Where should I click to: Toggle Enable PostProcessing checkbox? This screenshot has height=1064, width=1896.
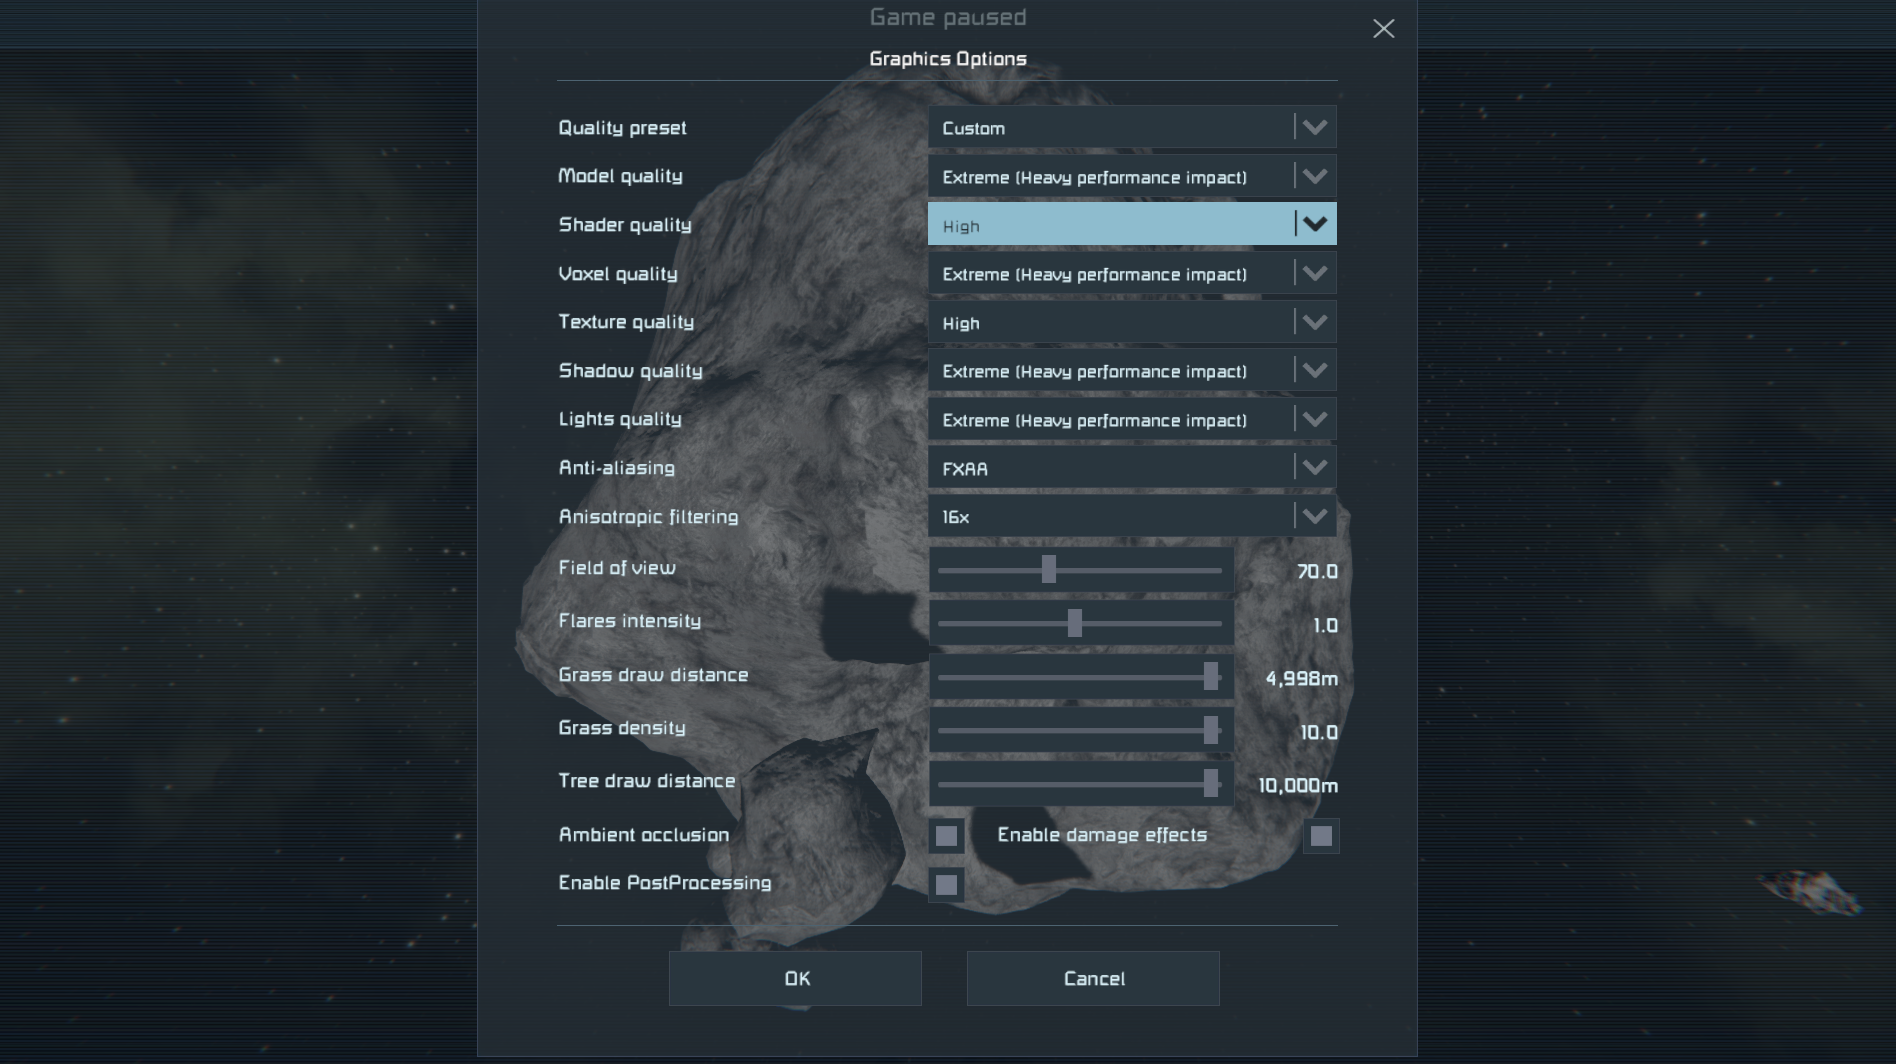(x=946, y=885)
